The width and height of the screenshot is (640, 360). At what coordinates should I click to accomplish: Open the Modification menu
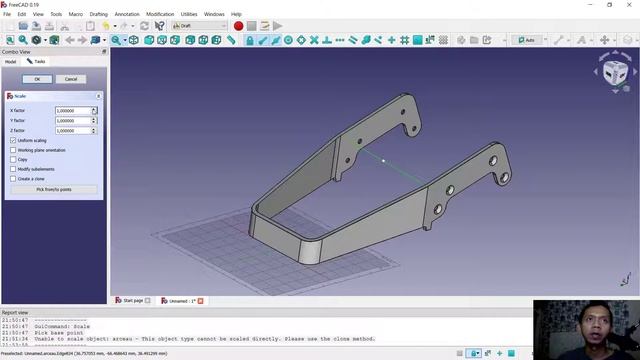tap(160, 14)
